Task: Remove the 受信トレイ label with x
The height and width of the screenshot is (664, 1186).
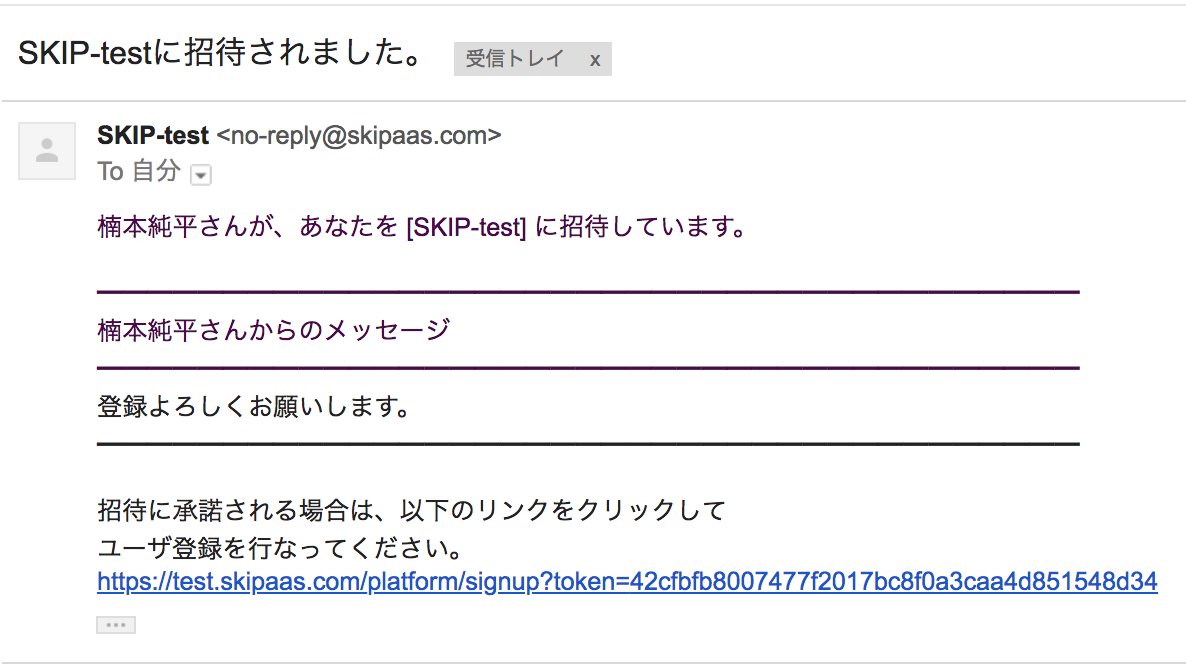Action: 595,60
